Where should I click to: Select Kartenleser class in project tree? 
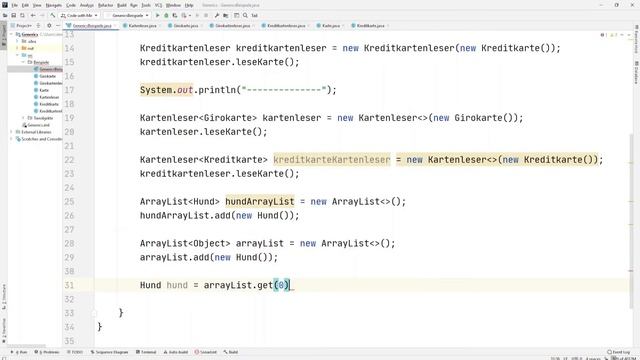(x=47, y=97)
